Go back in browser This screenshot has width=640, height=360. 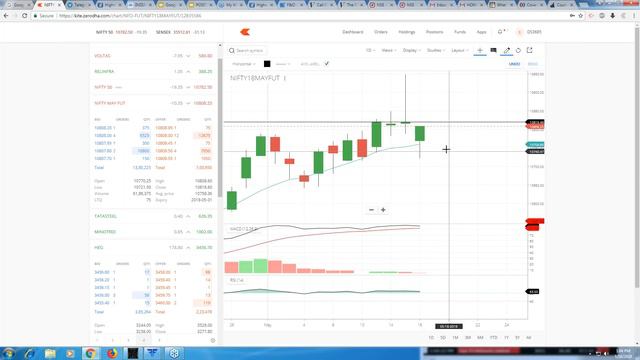coord(6,16)
